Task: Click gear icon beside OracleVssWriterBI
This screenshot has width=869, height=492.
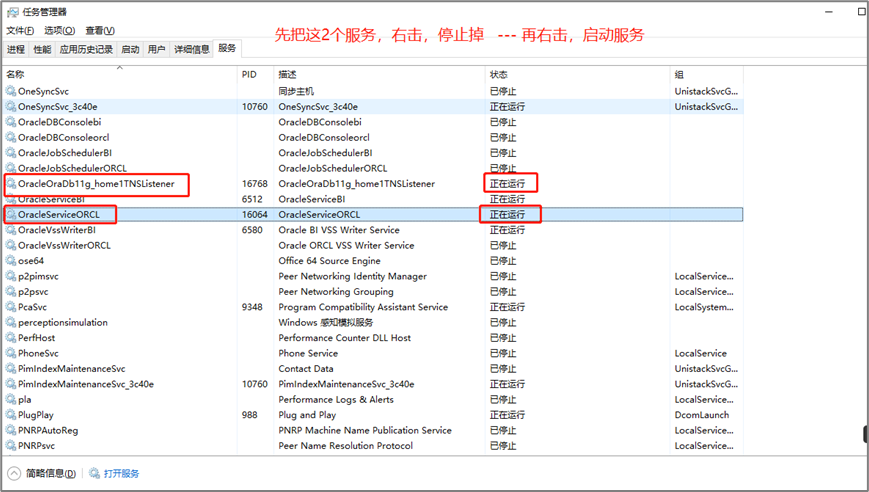Action: (11, 230)
